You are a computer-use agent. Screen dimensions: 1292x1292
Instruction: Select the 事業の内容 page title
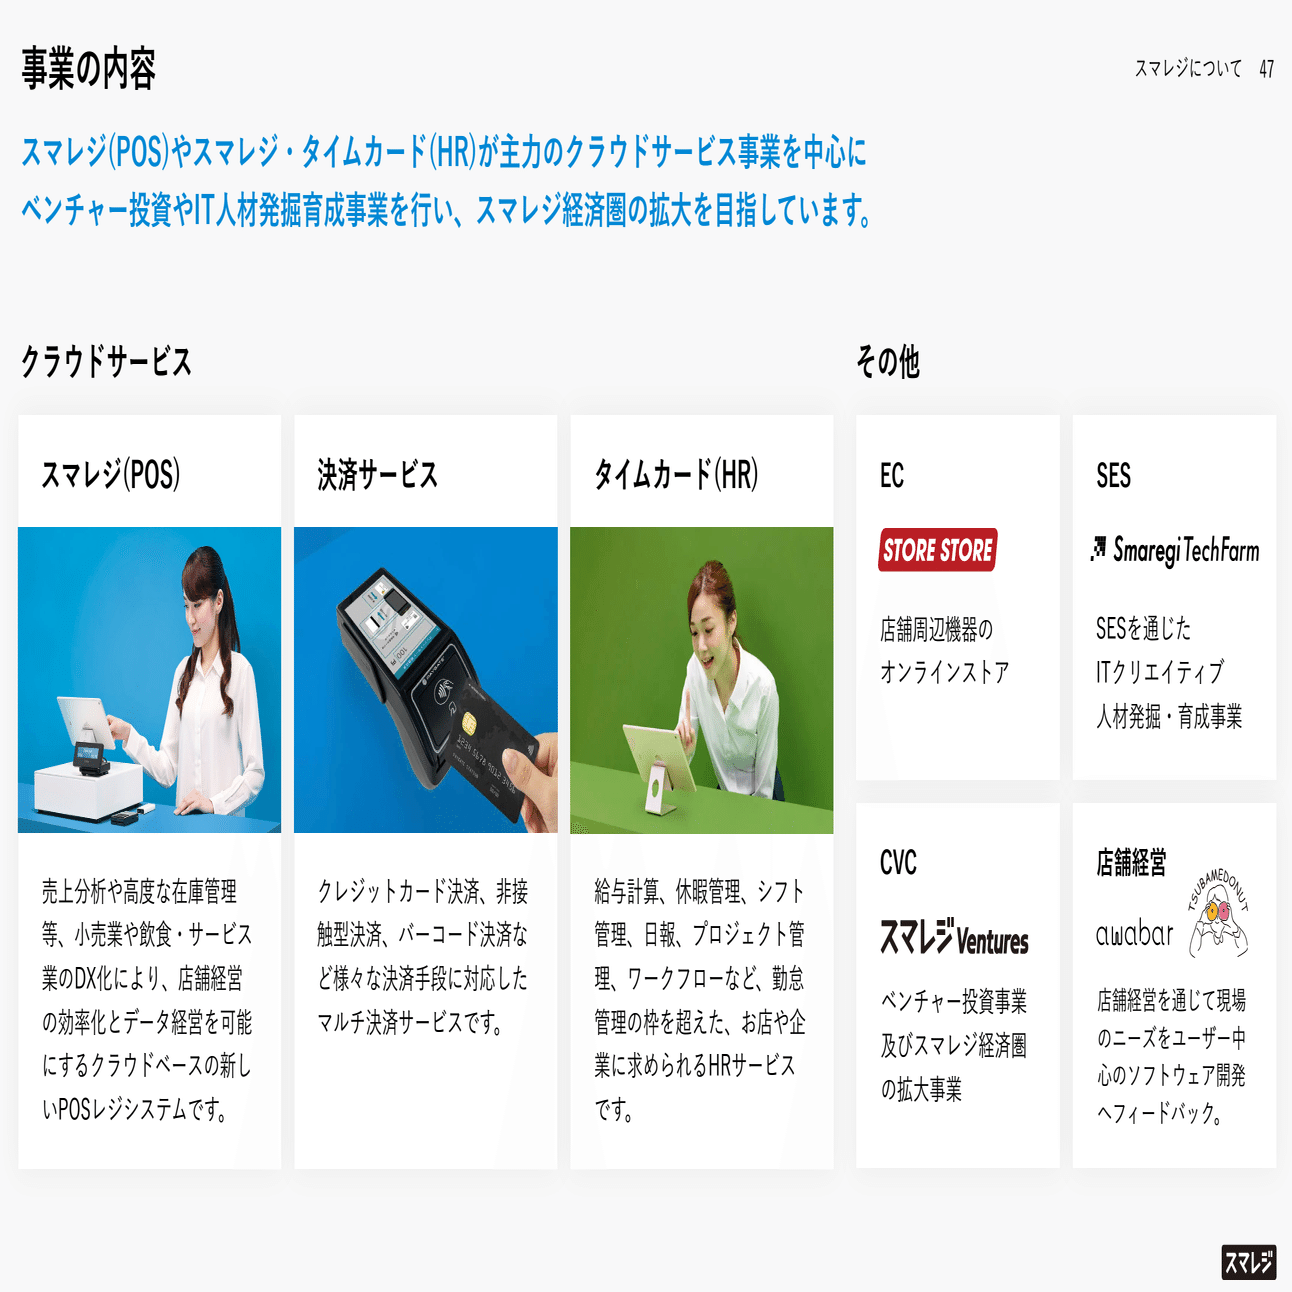click(x=89, y=69)
